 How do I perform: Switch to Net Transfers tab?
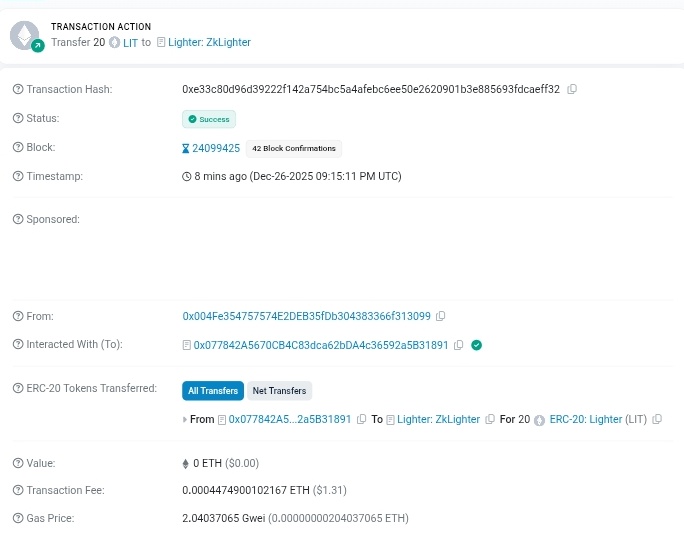tap(279, 390)
